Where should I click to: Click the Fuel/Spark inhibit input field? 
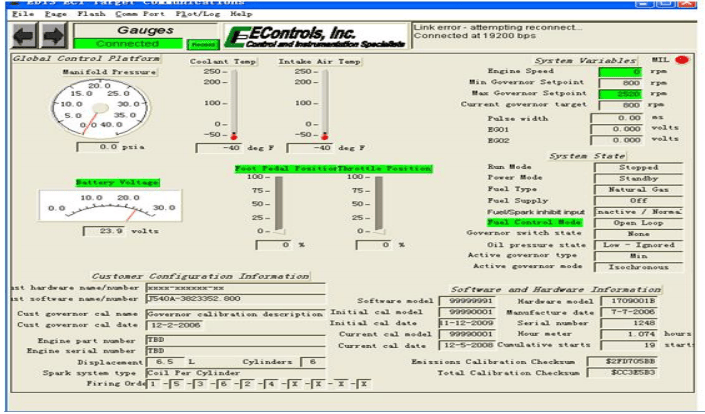pos(638,212)
